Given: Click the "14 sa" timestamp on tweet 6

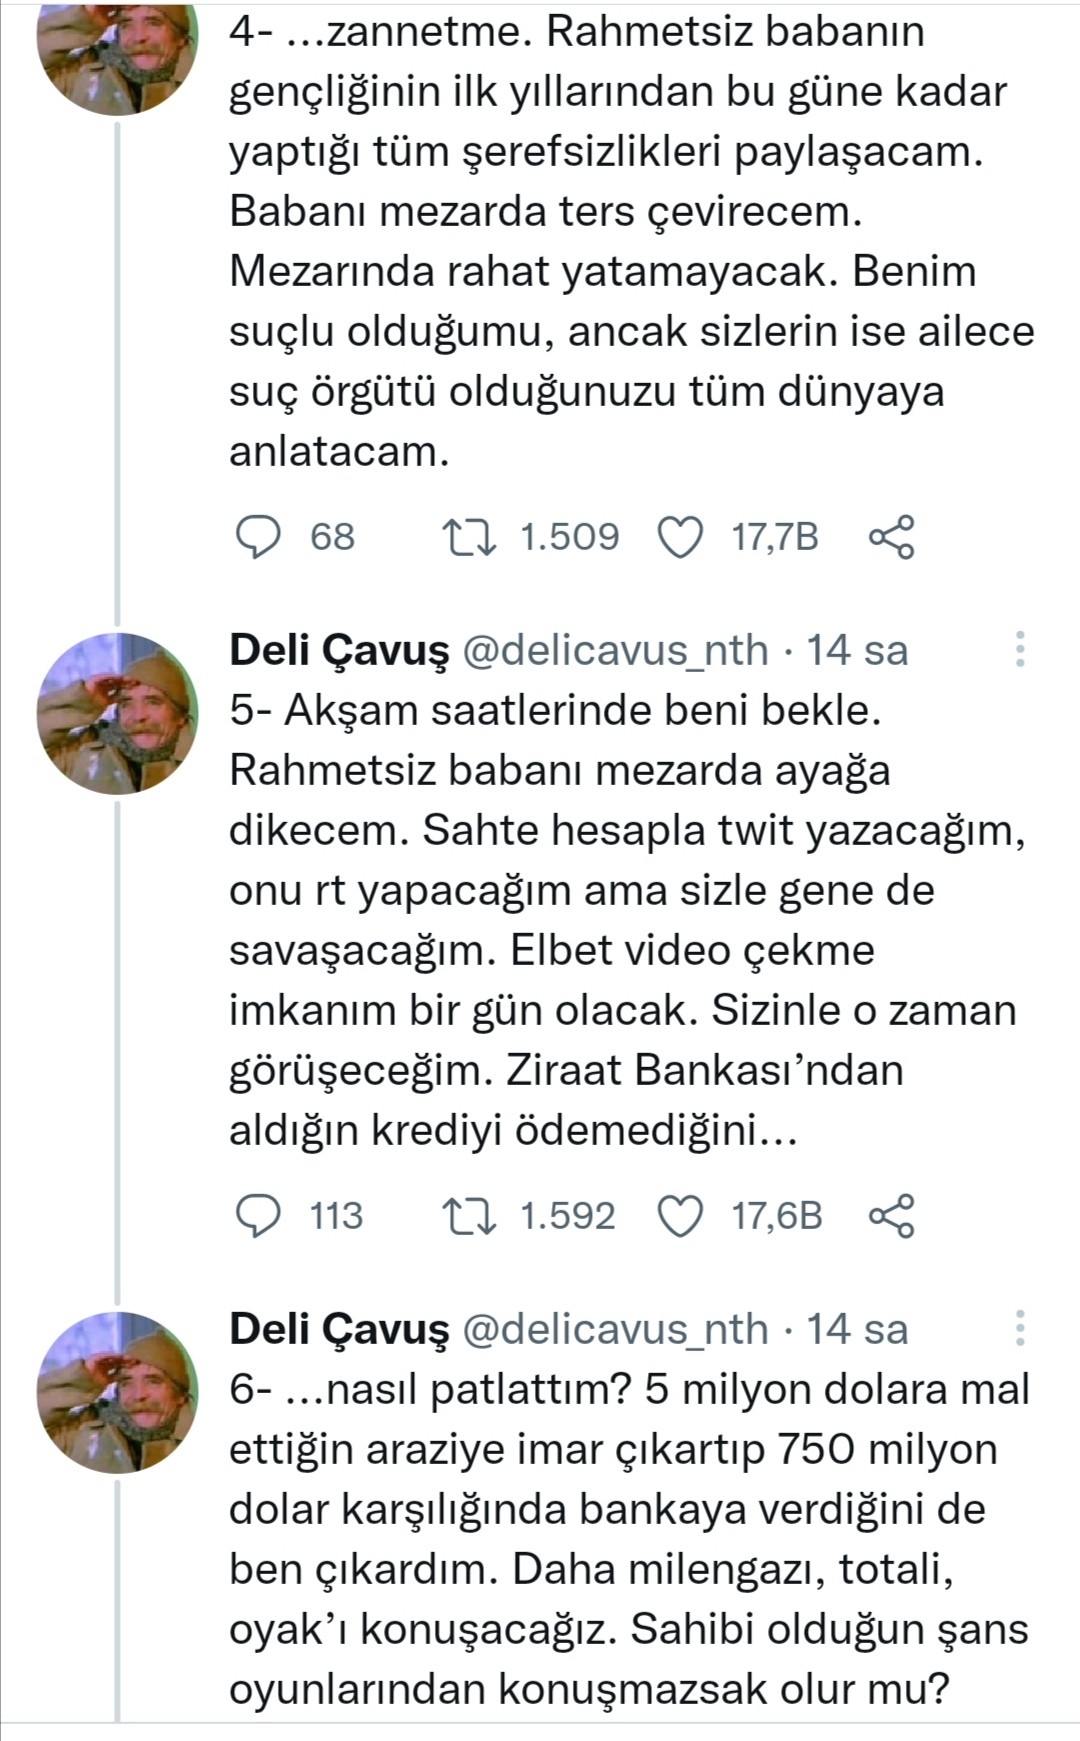Looking at the screenshot, I should pos(857,1329).
